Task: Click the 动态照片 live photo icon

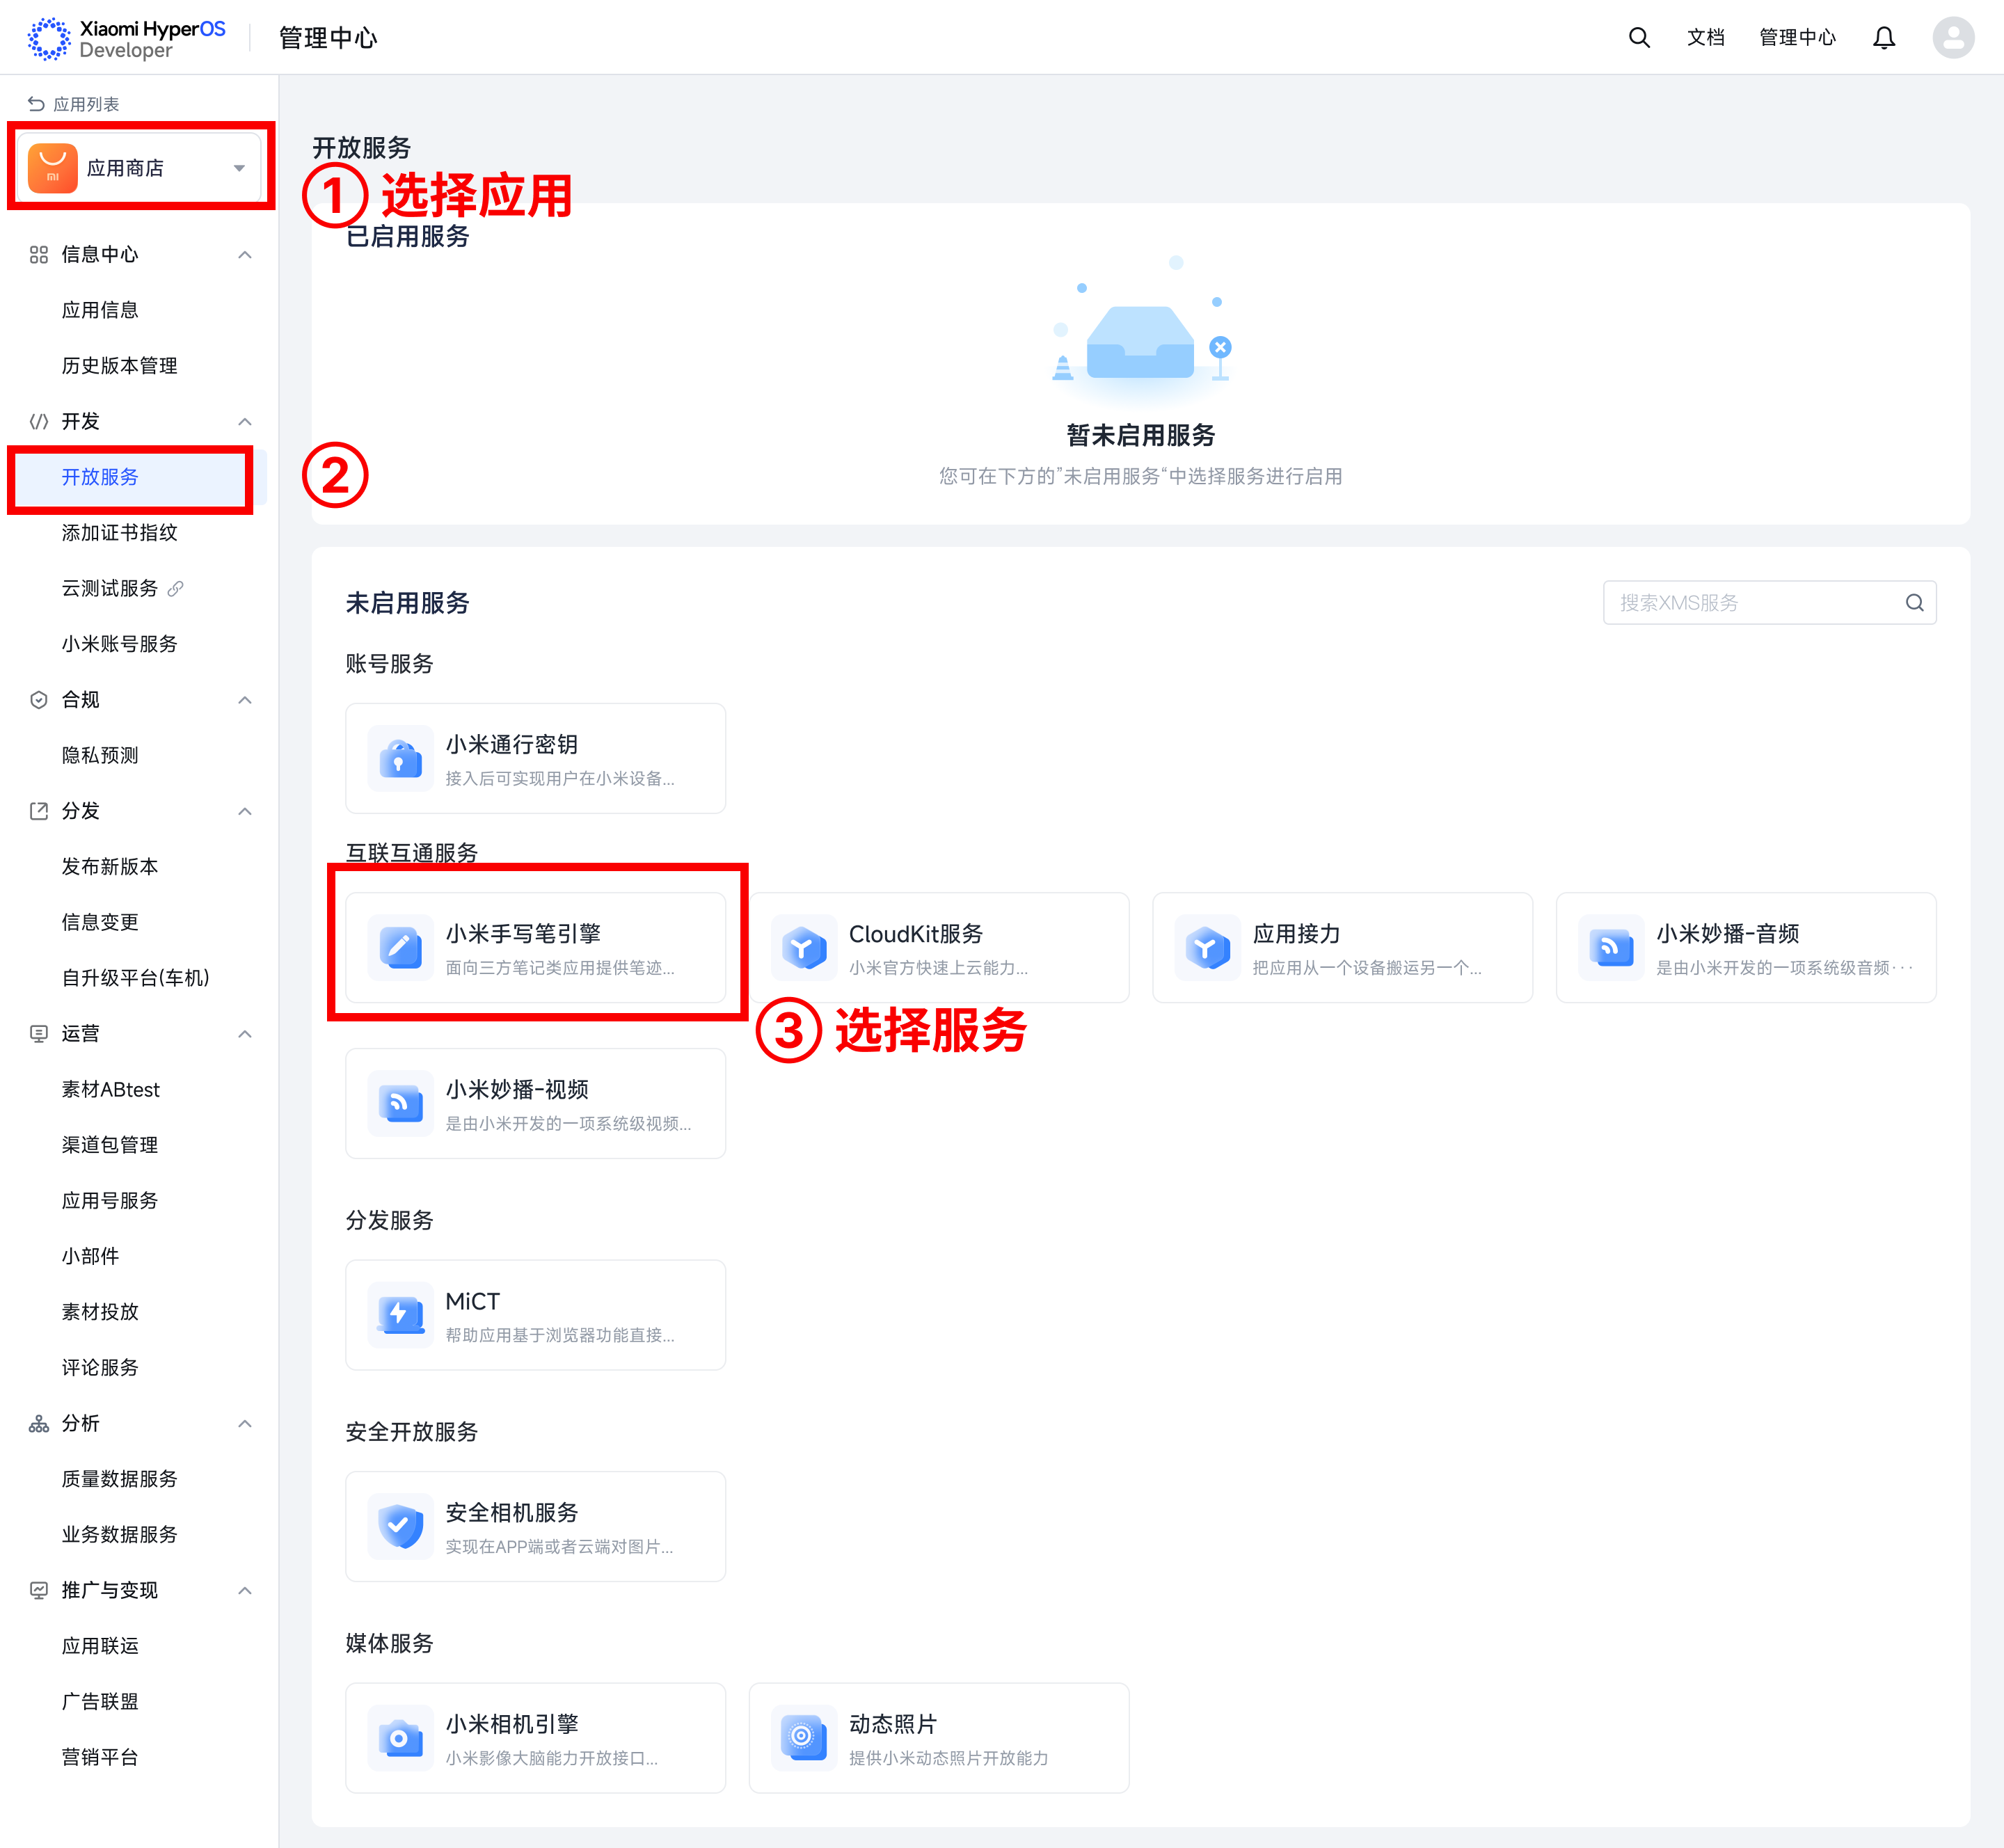Action: 804,1738
